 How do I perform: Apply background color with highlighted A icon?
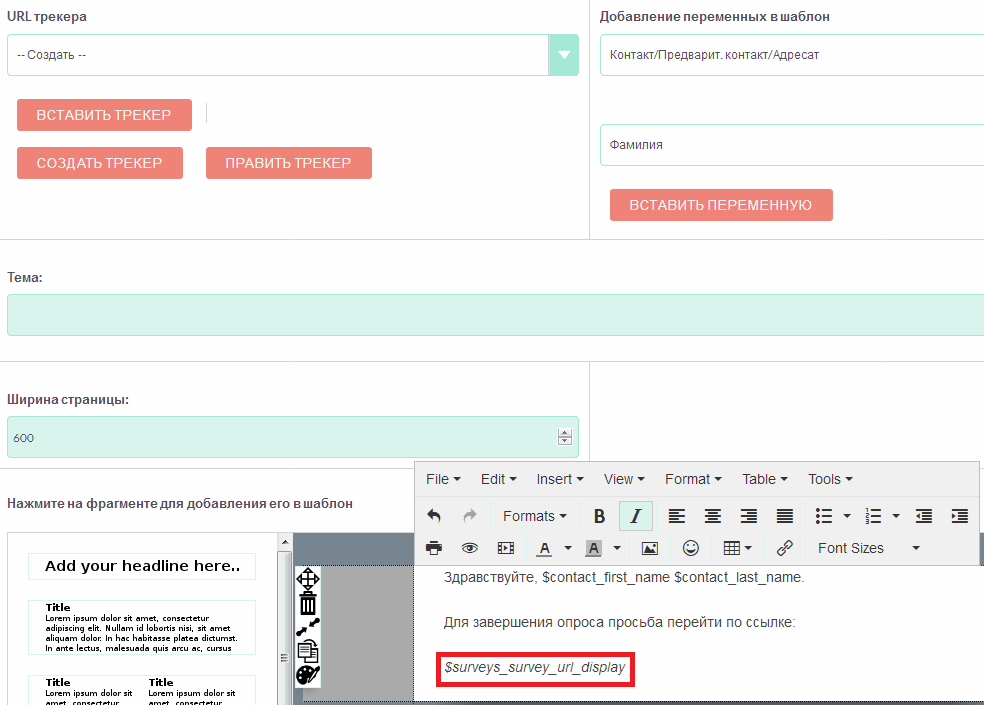pos(594,548)
